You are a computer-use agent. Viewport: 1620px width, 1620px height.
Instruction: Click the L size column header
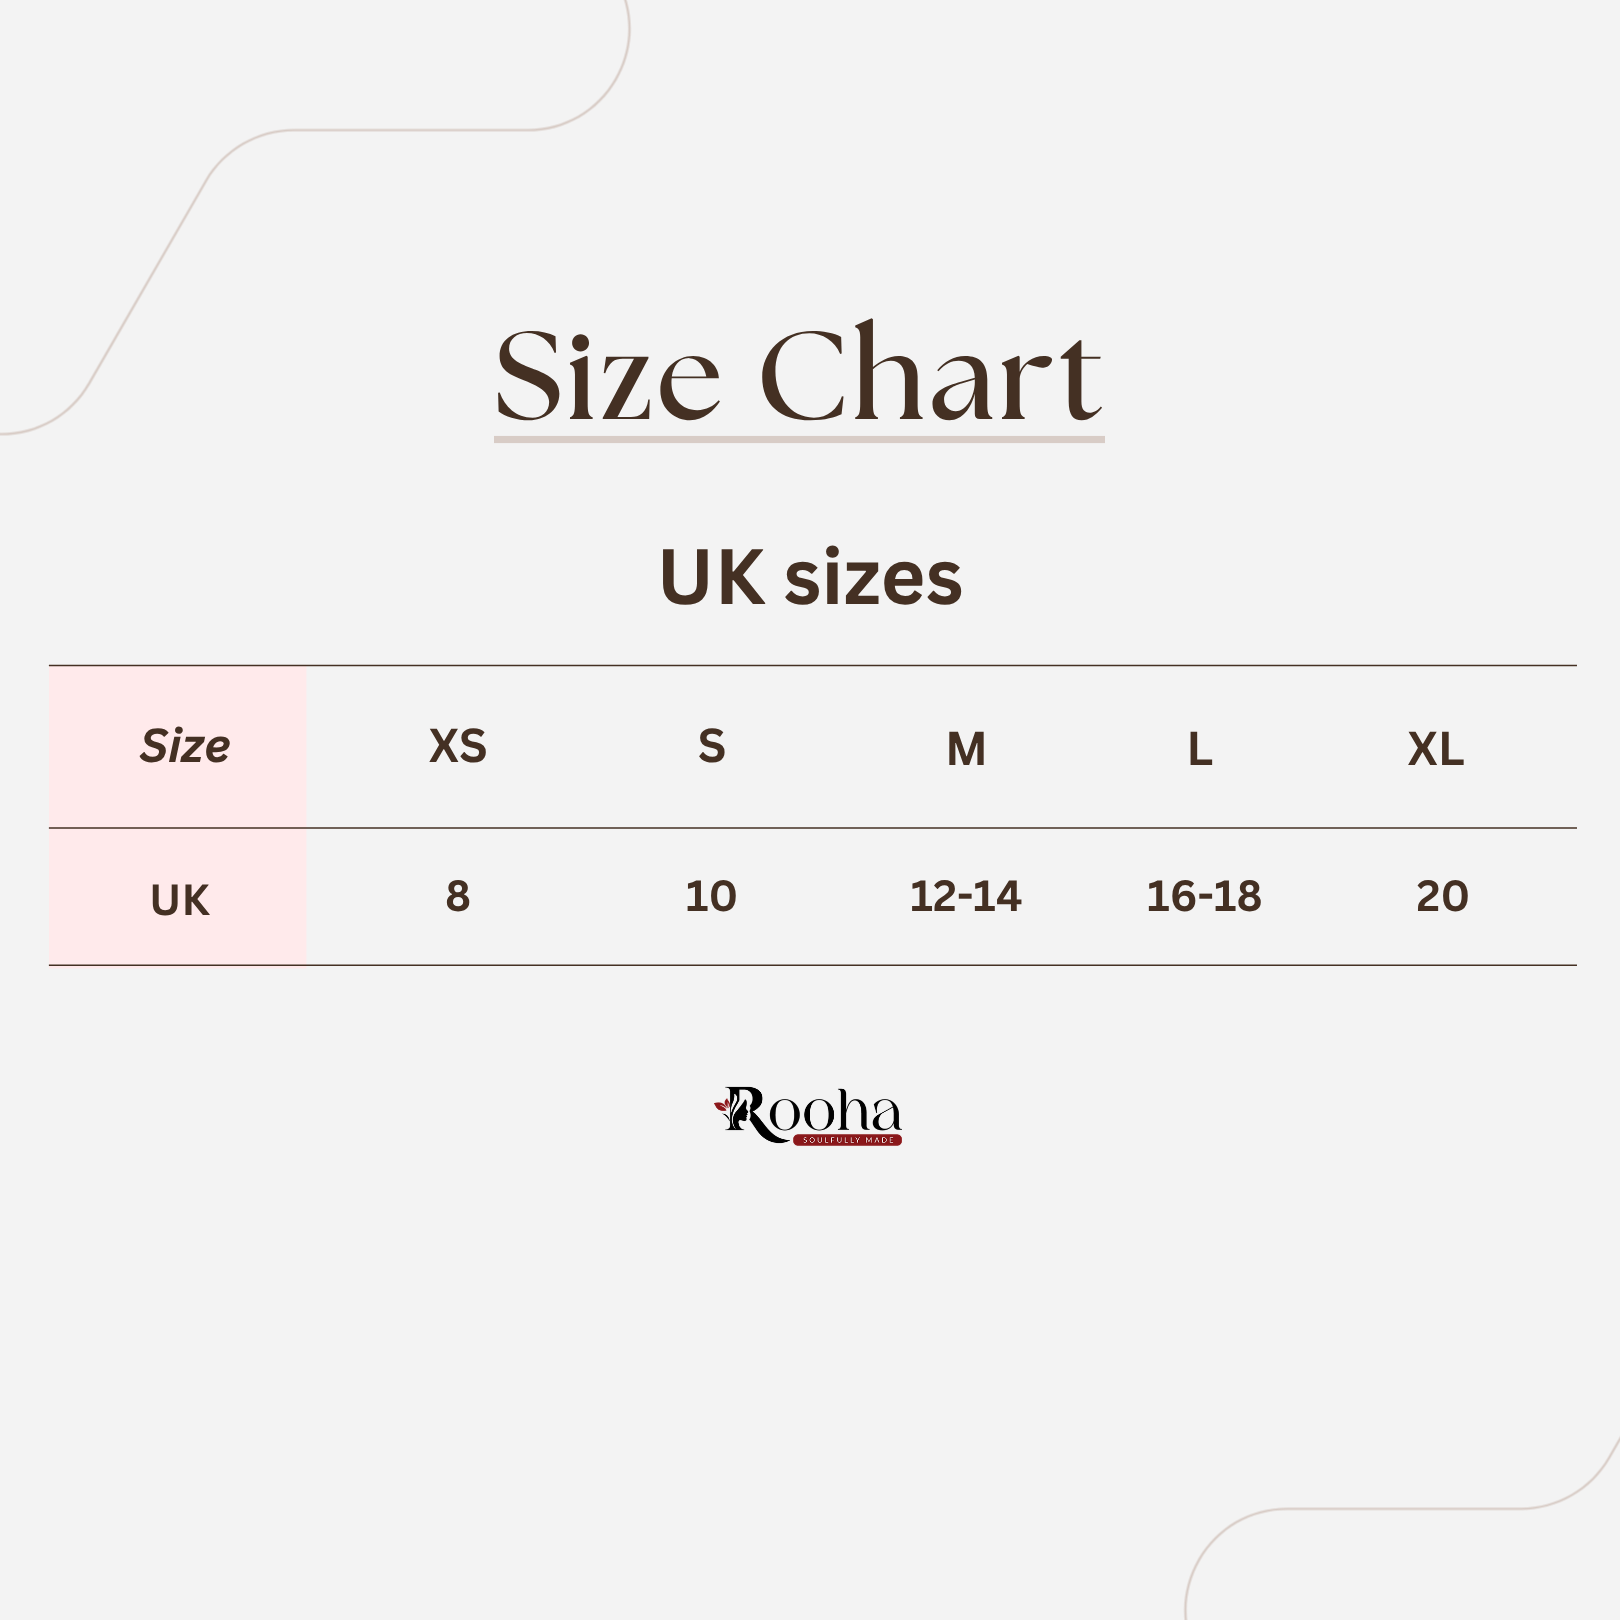[1200, 749]
